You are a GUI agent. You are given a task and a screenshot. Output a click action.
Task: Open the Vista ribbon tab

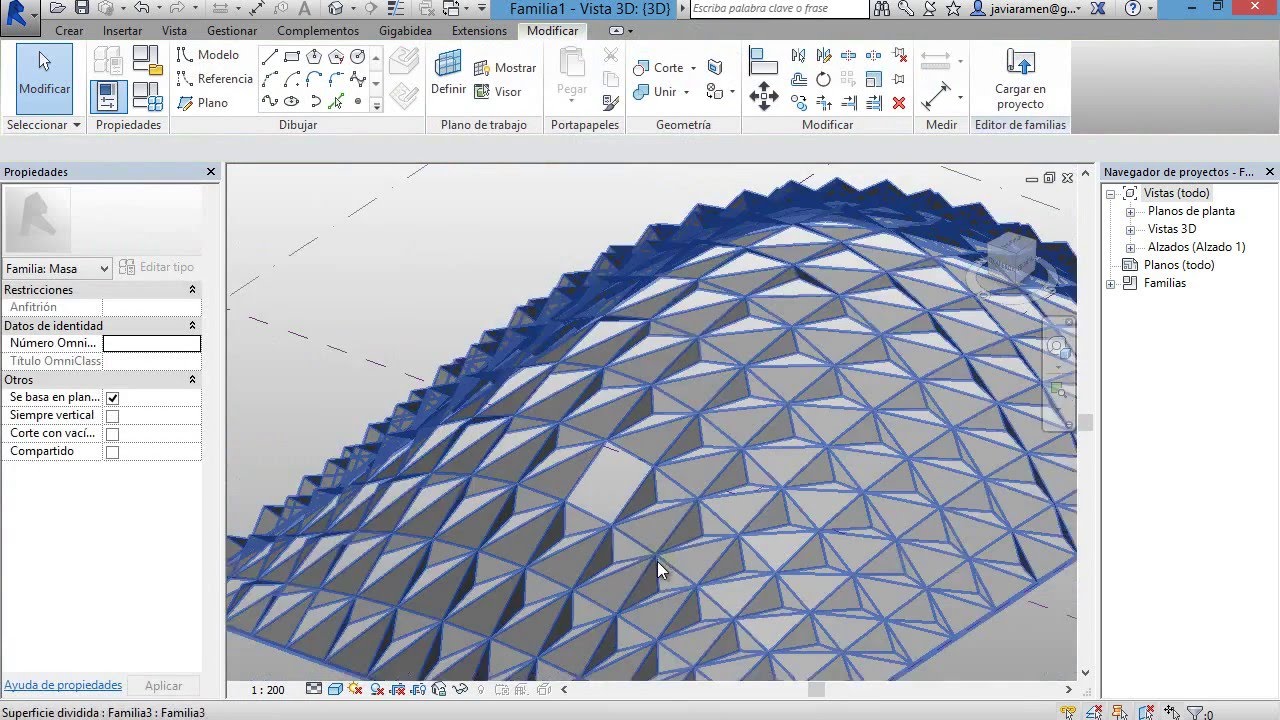175,31
